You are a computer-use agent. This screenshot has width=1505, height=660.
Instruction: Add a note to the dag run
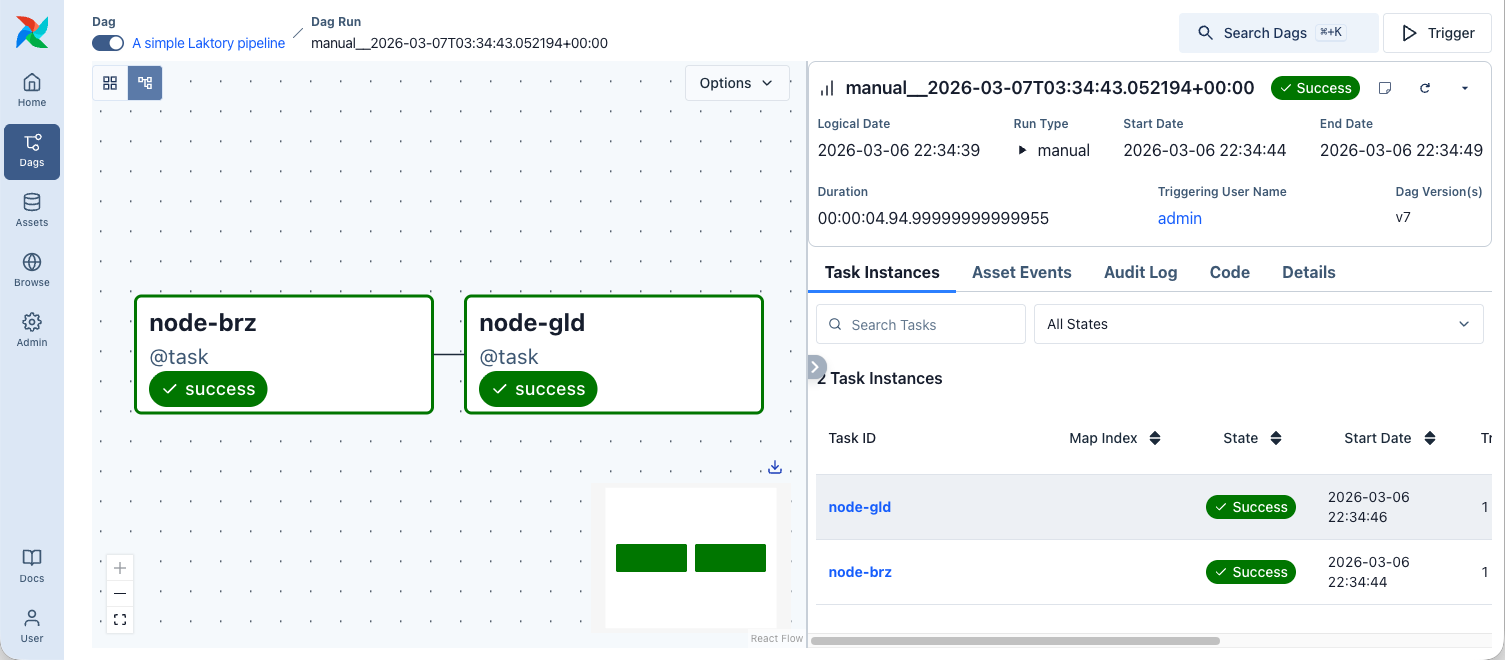coord(1385,88)
